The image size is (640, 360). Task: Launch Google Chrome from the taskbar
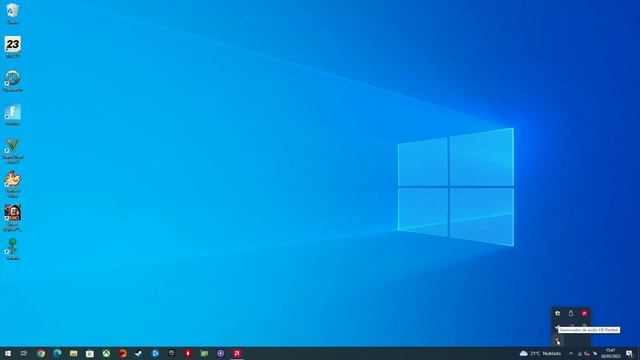pyautogui.click(x=41, y=353)
